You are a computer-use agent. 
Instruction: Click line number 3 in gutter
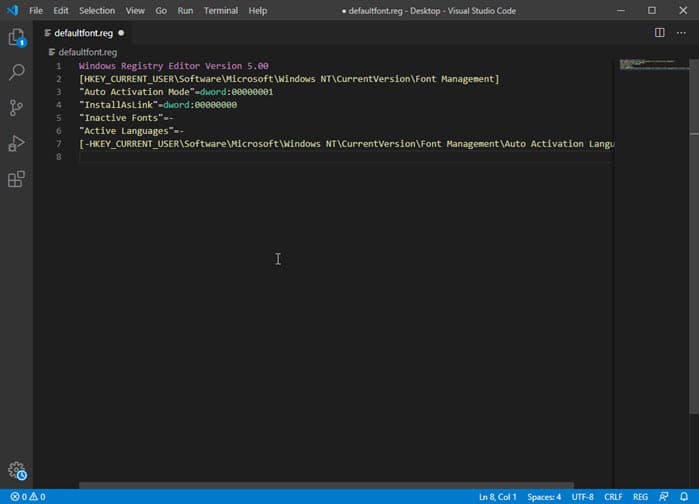pos(59,92)
